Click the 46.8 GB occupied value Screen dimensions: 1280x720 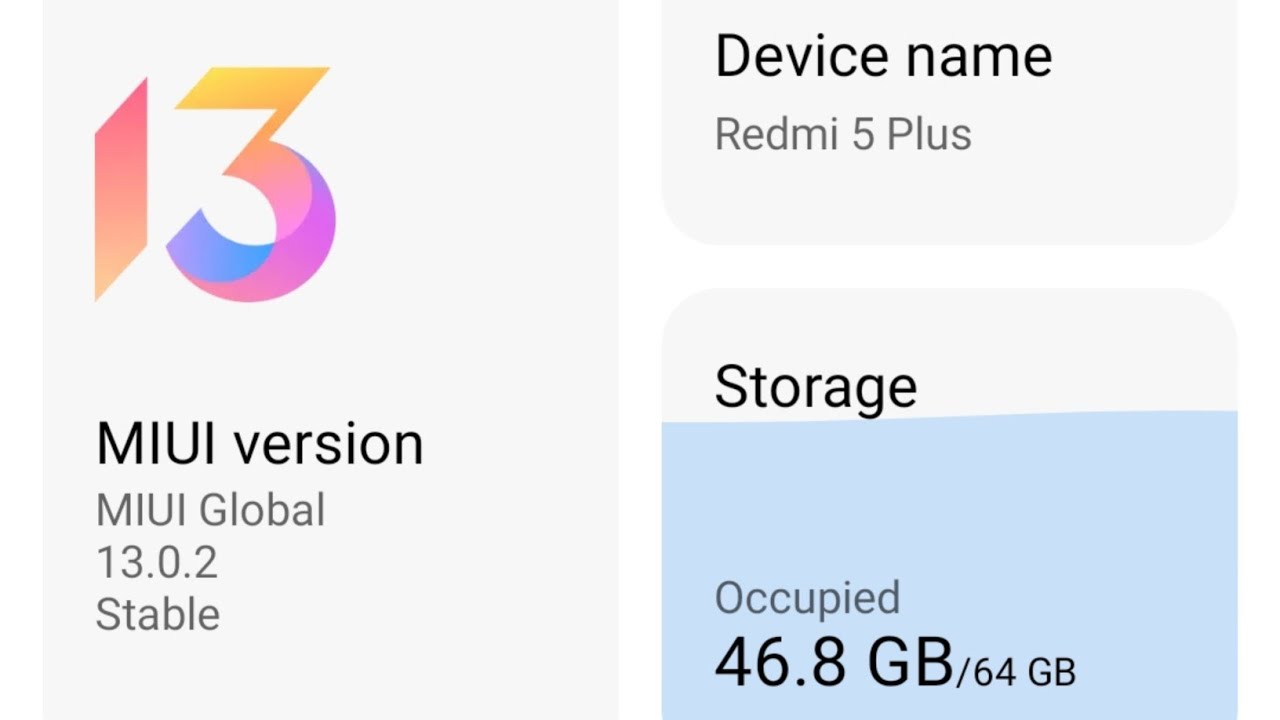(x=833, y=663)
